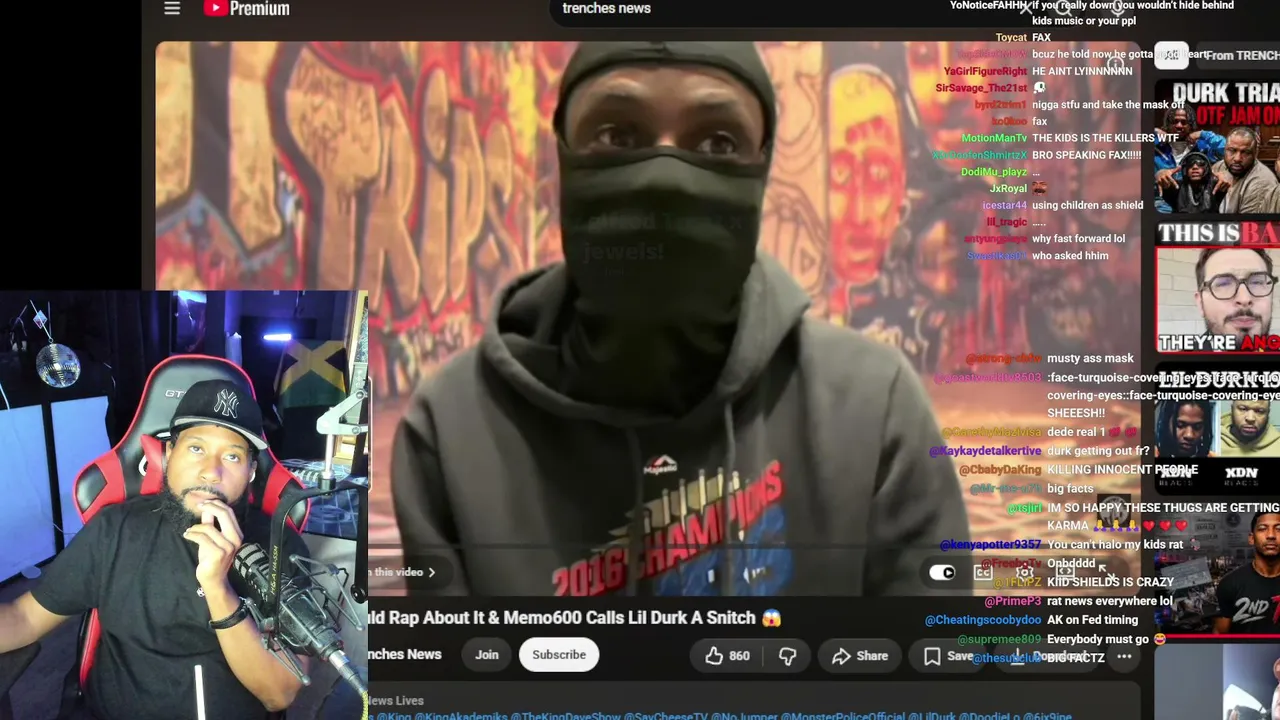This screenshot has width=1280, height=720.
Task: Click the Join channel button
Action: pos(487,655)
